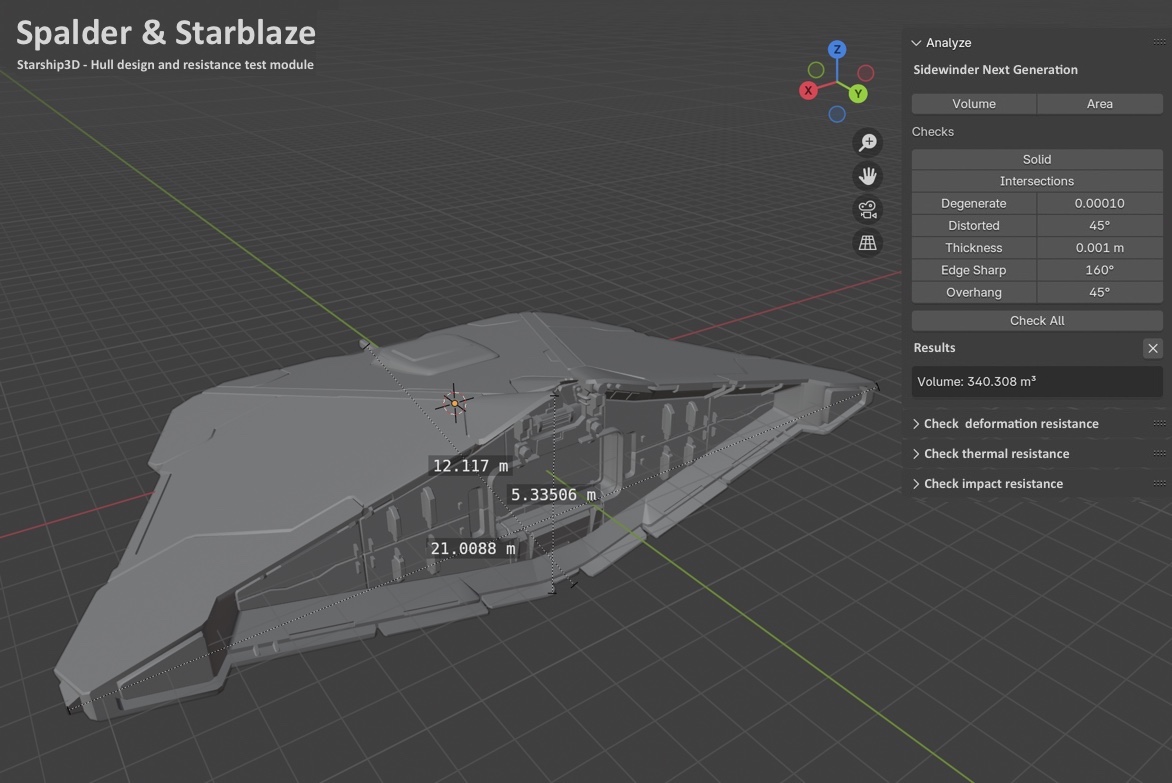Adjust the Thickness 0.001 m value field
Screen dimensions: 1172x783
tap(1099, 248)
